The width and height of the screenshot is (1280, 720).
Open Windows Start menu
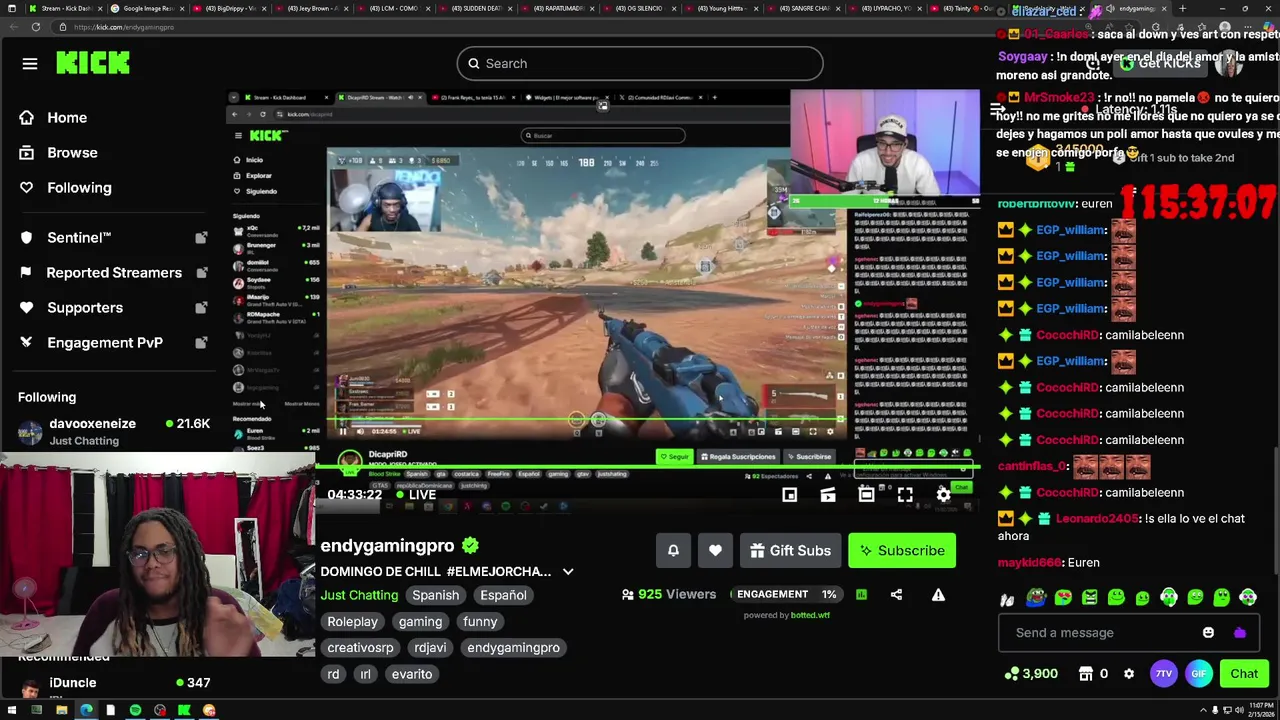pos(11,711)
